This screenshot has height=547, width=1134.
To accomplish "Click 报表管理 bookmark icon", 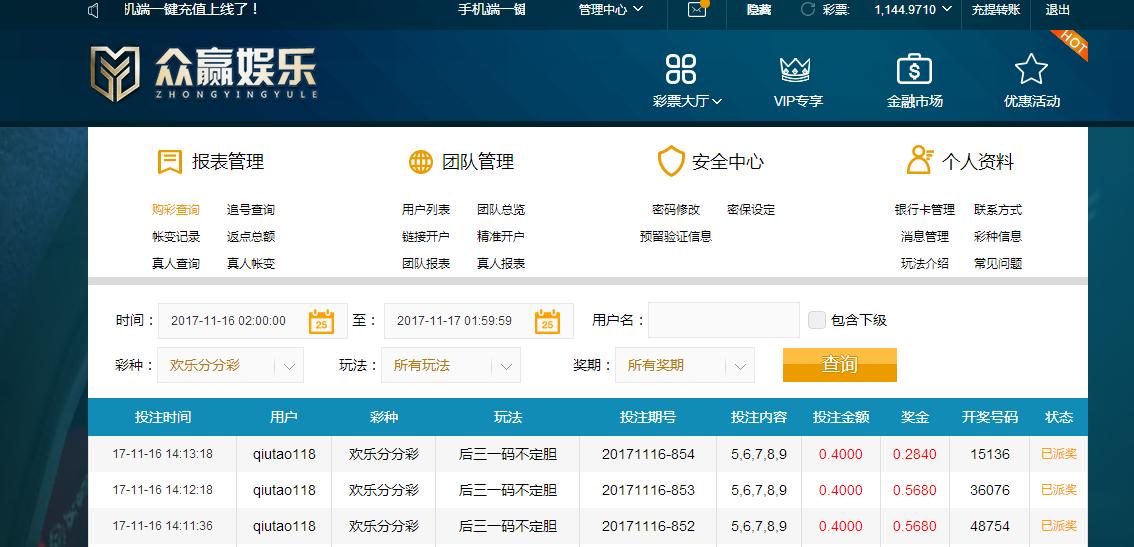I will point(170,161).
